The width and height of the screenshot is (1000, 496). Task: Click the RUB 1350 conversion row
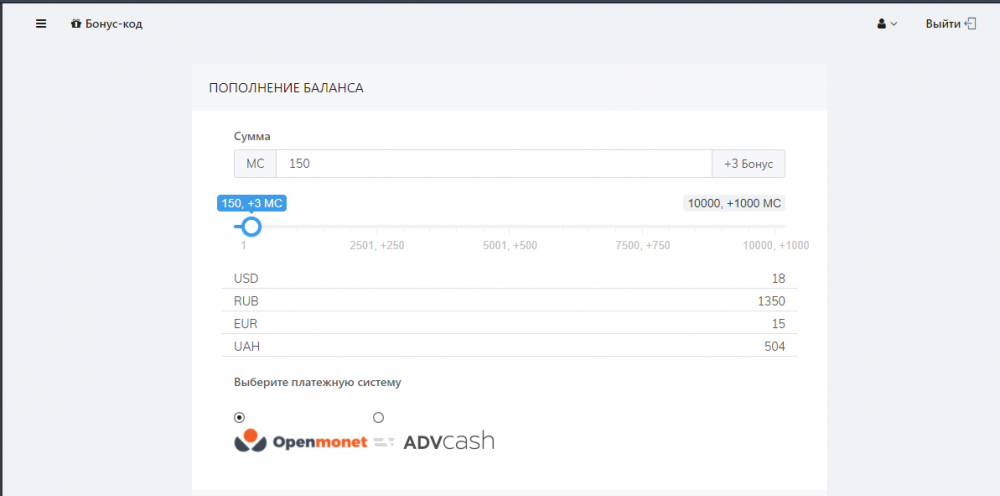pos(509,301)
